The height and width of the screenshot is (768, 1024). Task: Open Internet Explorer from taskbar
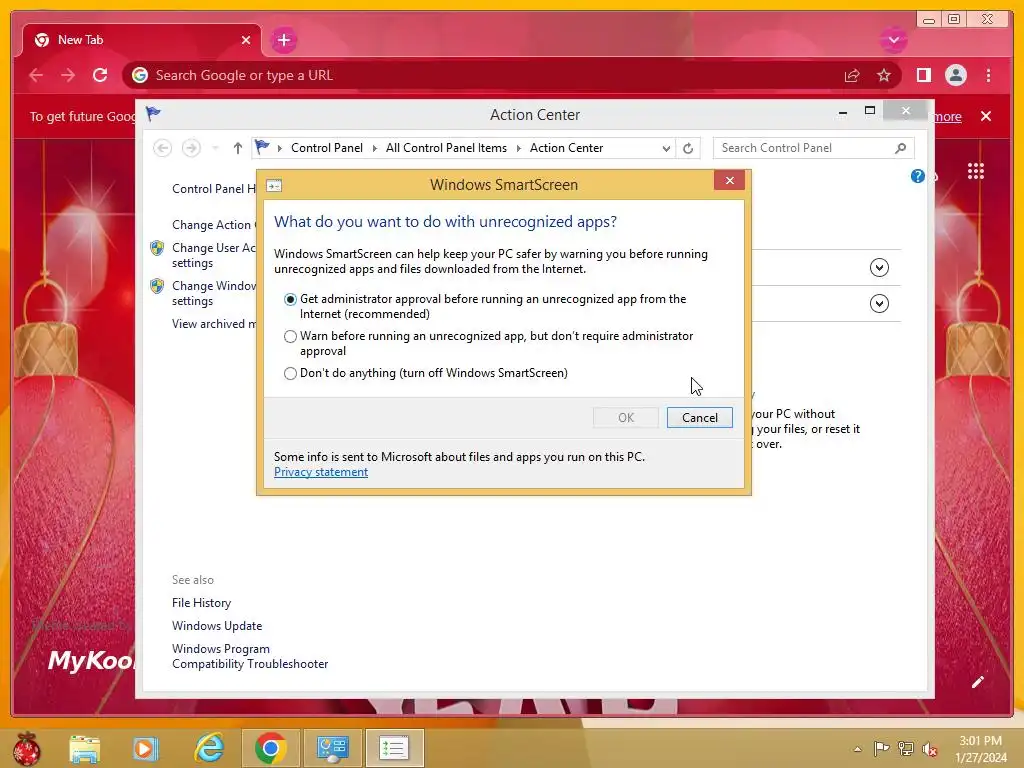[x=209, y=748]
